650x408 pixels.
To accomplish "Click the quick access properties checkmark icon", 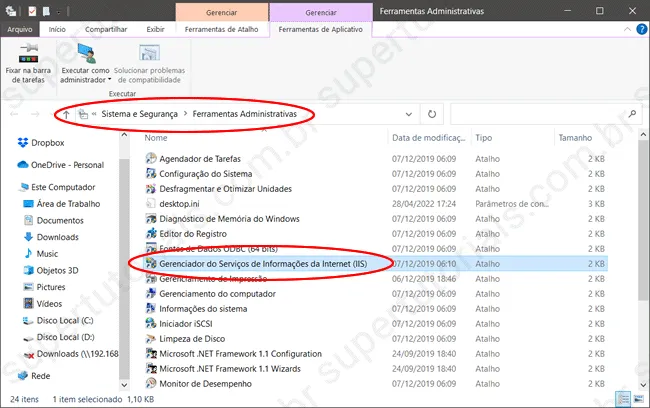I will 32,11.
